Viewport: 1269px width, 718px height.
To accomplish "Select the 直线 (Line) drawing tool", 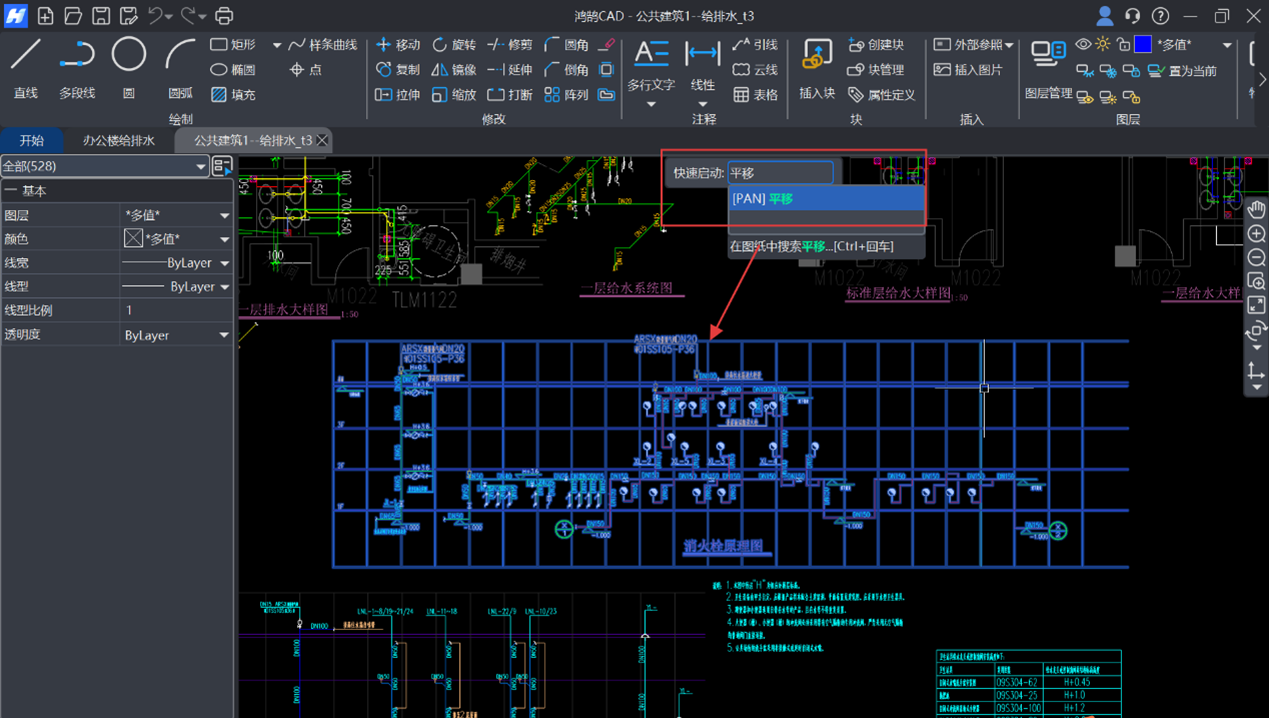I will click(x=25, y=66).
